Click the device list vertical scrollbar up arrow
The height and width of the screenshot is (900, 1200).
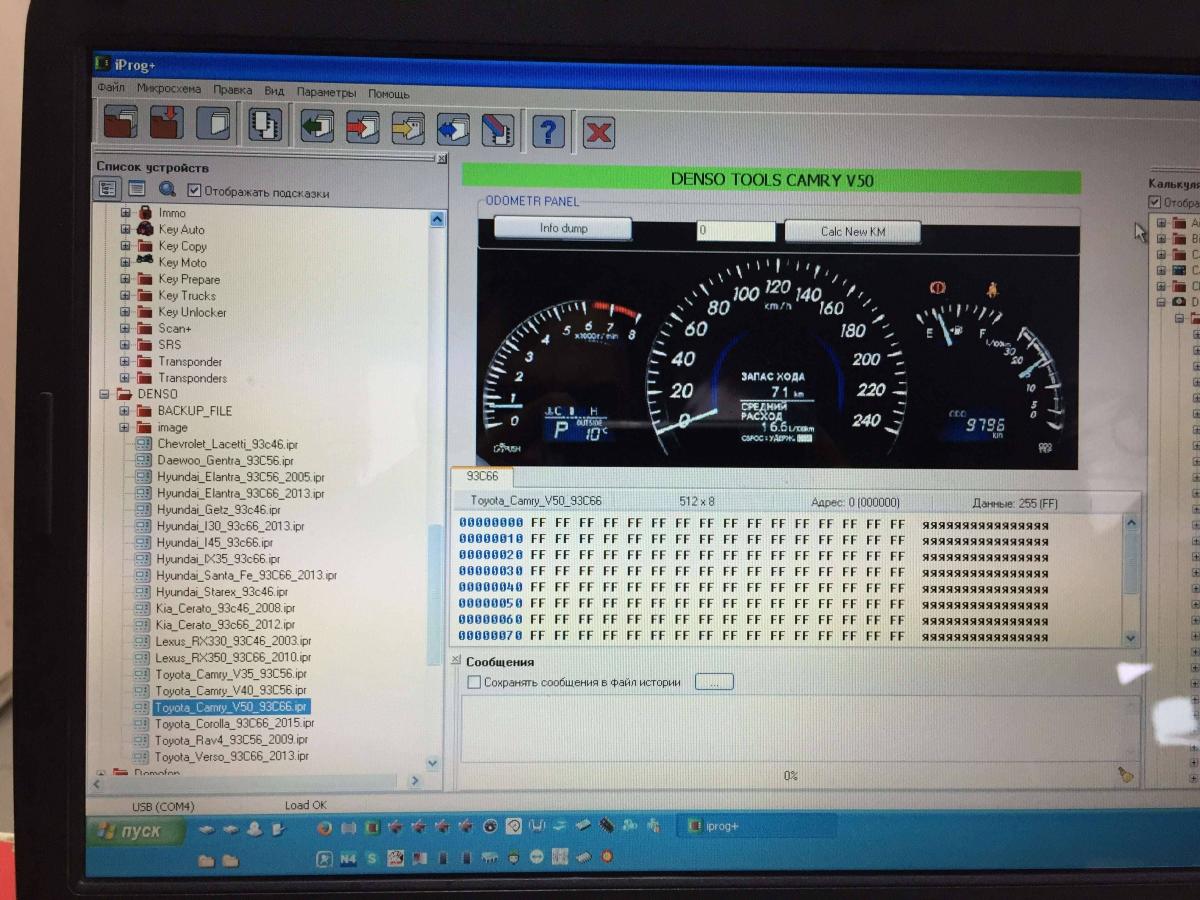click(x=437, y=219)
